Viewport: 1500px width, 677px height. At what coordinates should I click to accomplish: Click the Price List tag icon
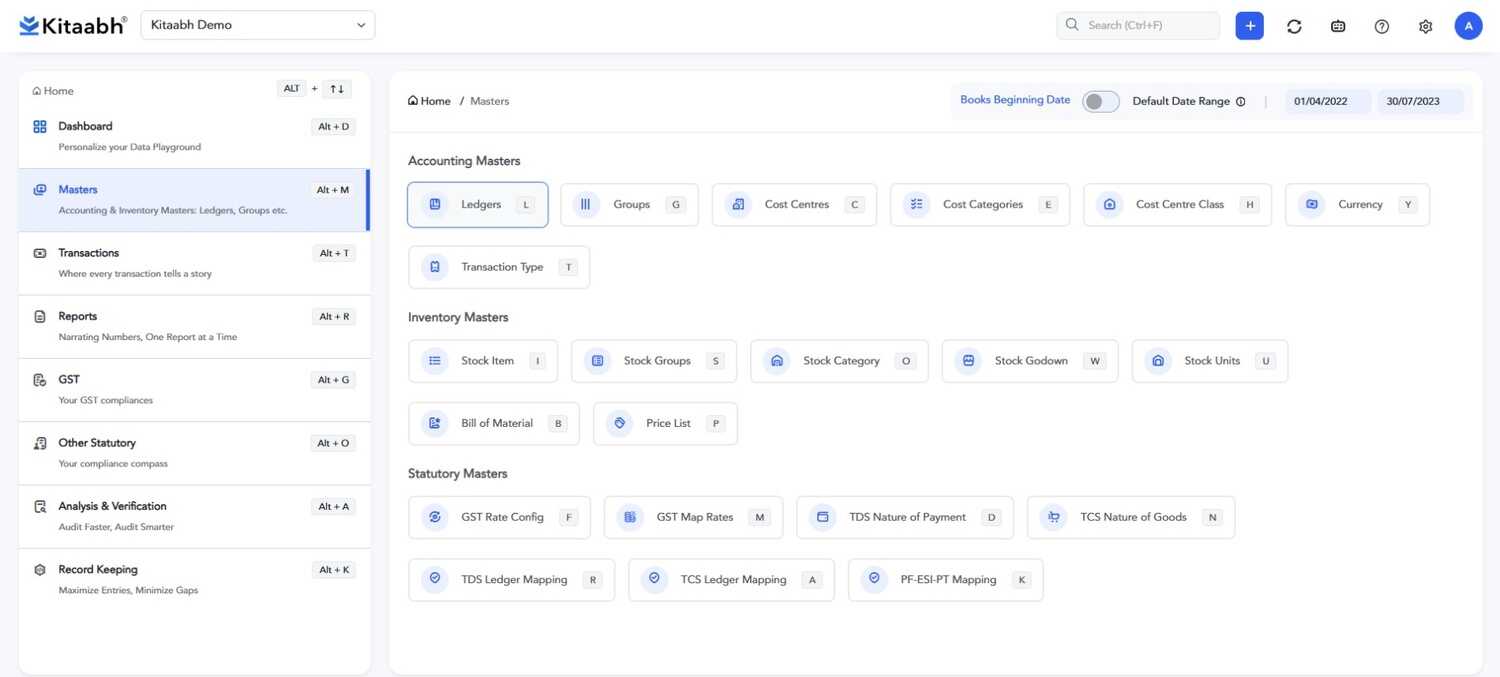click(x=620, y=423)
